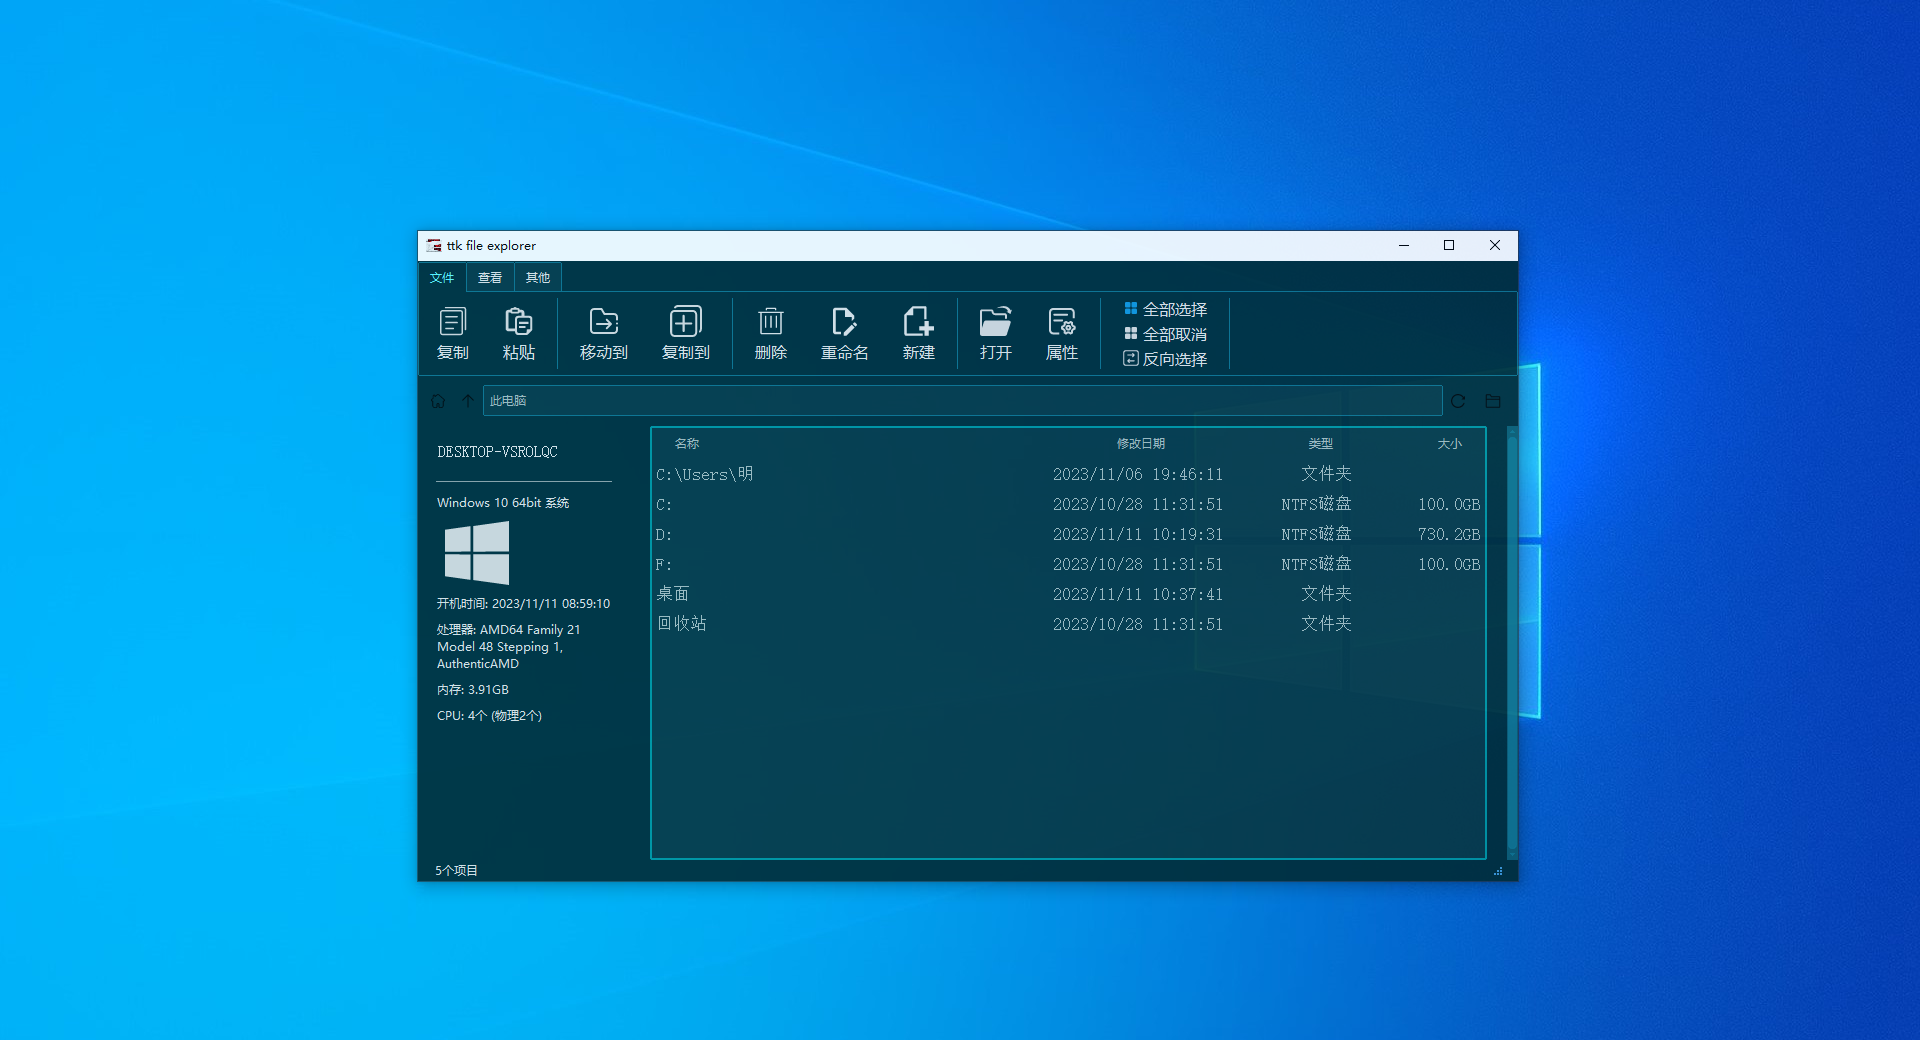Select the C: drive row
The height and width of the screenshot is (1040, 1920).
(1068, 504)
